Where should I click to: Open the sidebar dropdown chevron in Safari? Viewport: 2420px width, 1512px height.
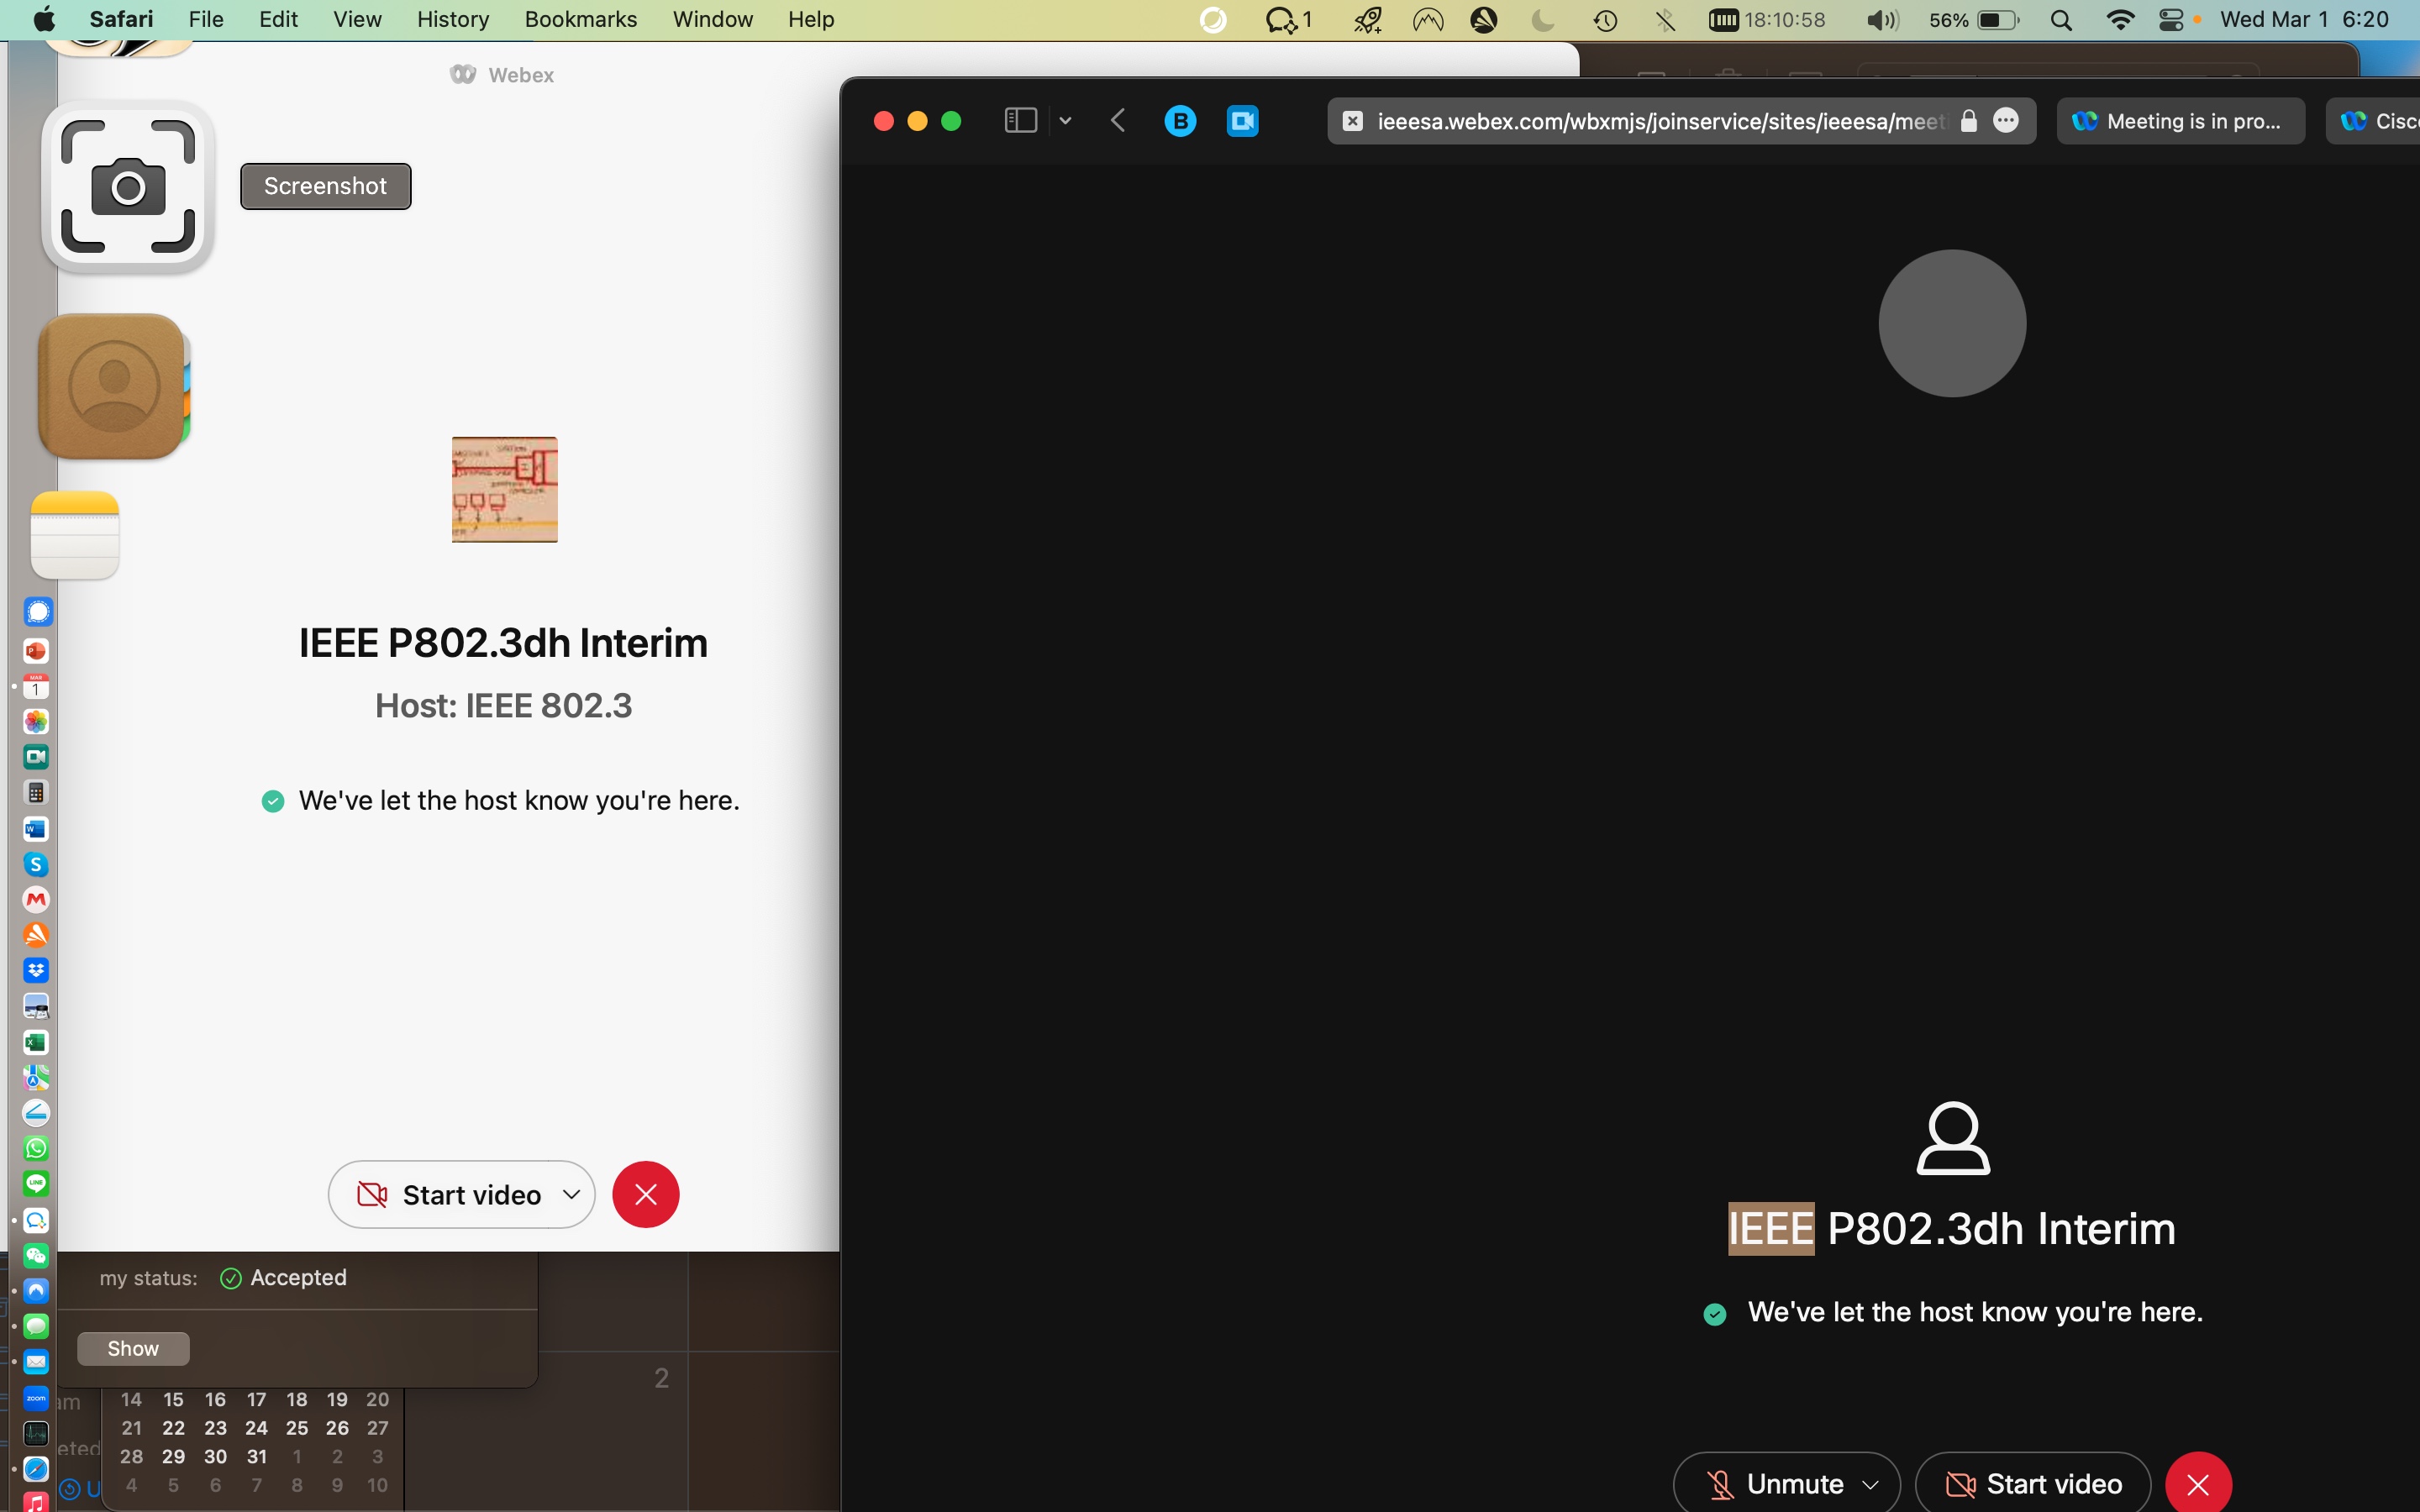point(1065,121)
